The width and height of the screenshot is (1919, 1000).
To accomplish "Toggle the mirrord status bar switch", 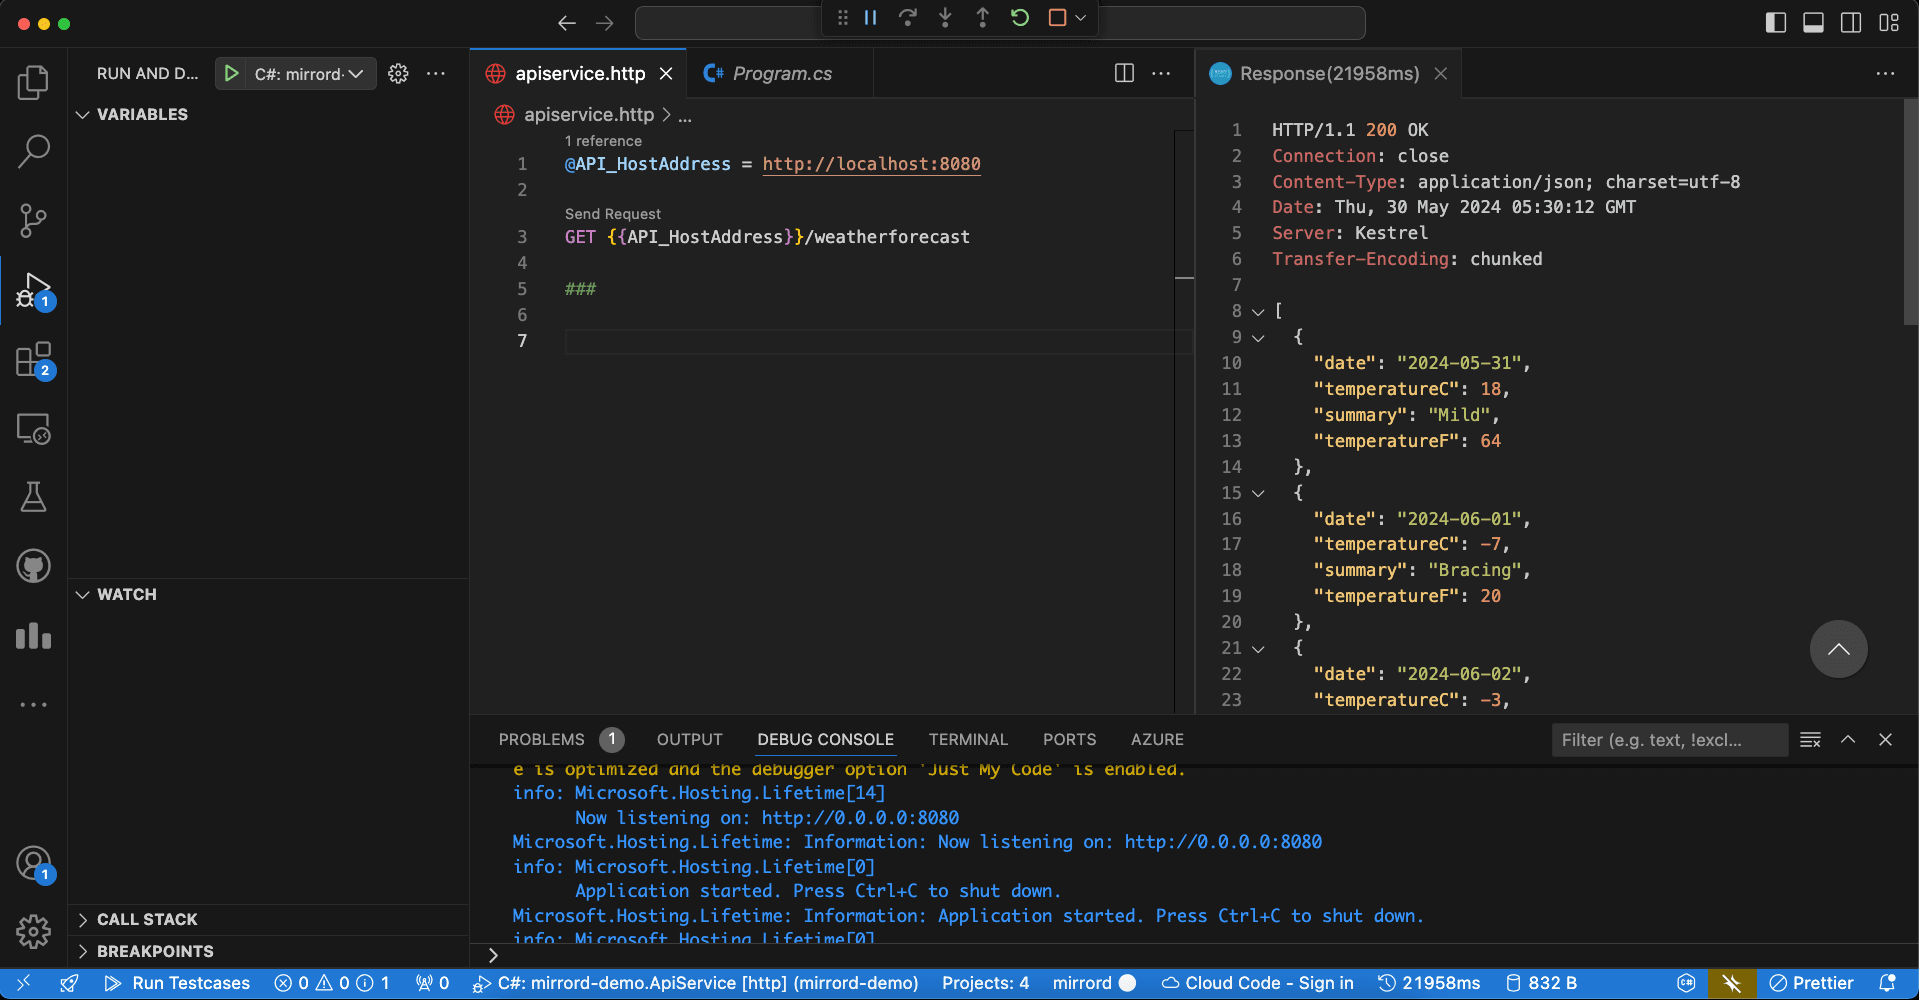I will [x=1094, y=983].
